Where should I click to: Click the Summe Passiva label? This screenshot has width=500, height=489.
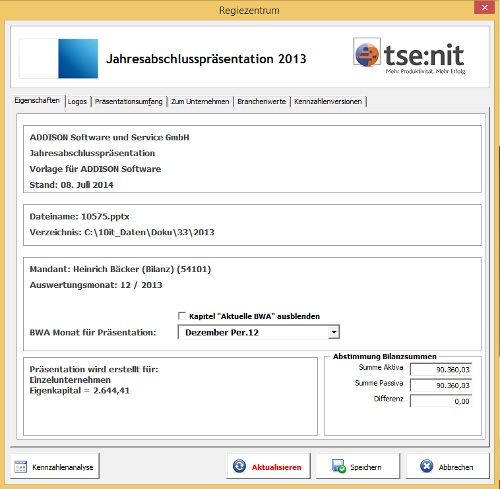click(379, 383)
